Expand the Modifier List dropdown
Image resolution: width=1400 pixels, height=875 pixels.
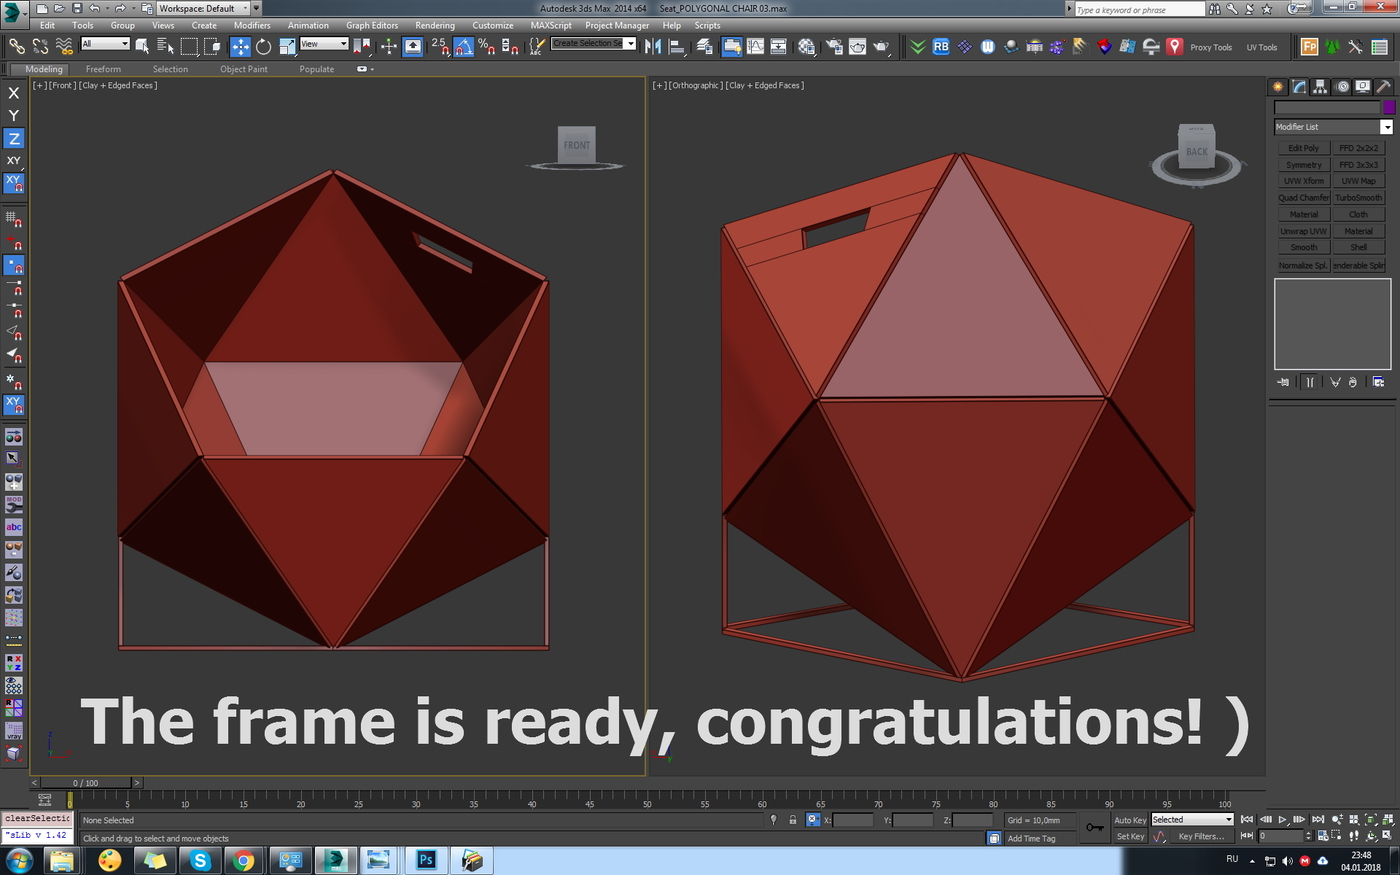(x=1386, y=127)
